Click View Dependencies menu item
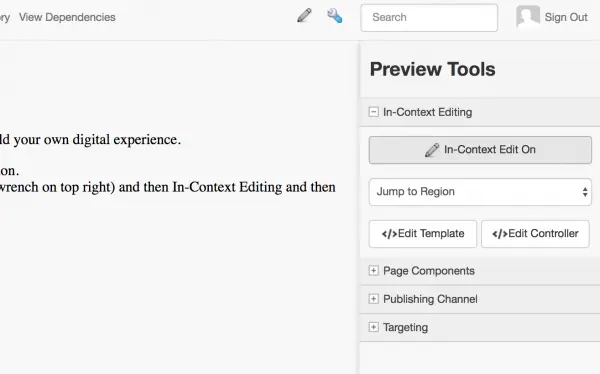 pyautogui.click(x=67, y=17)
